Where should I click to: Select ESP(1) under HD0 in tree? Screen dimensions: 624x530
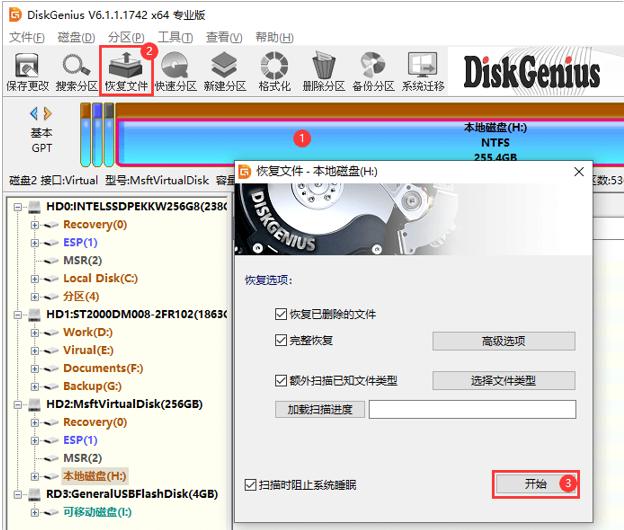[80, 243]
